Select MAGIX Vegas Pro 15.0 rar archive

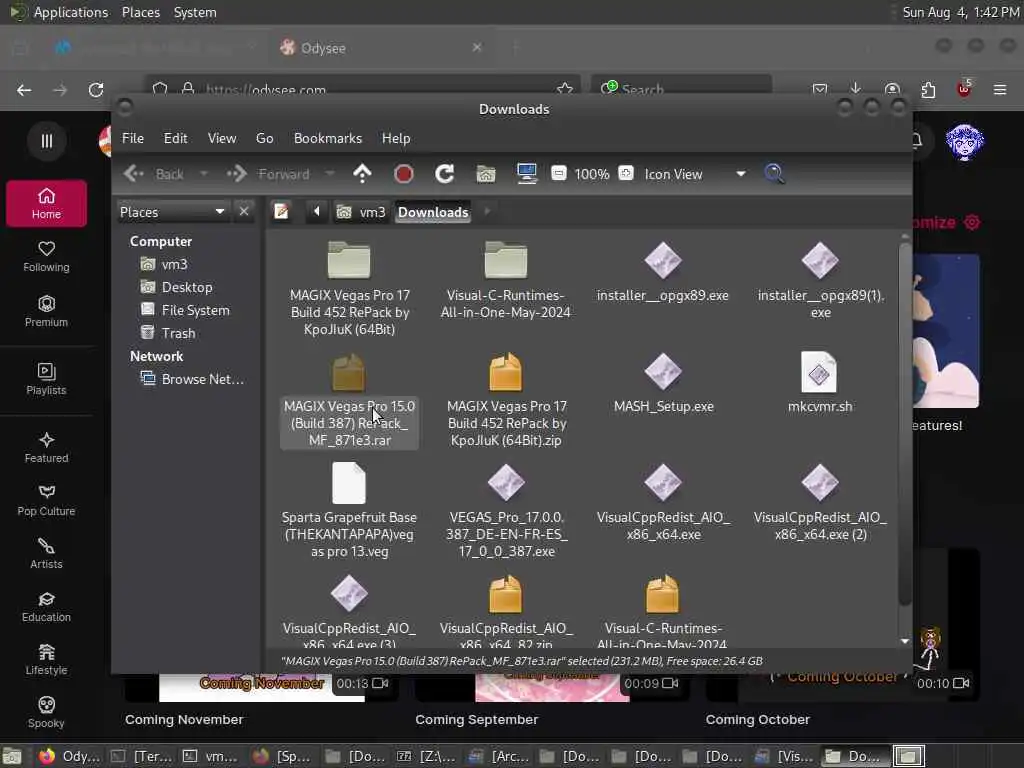pyautogui.click(x=349, y=399)
